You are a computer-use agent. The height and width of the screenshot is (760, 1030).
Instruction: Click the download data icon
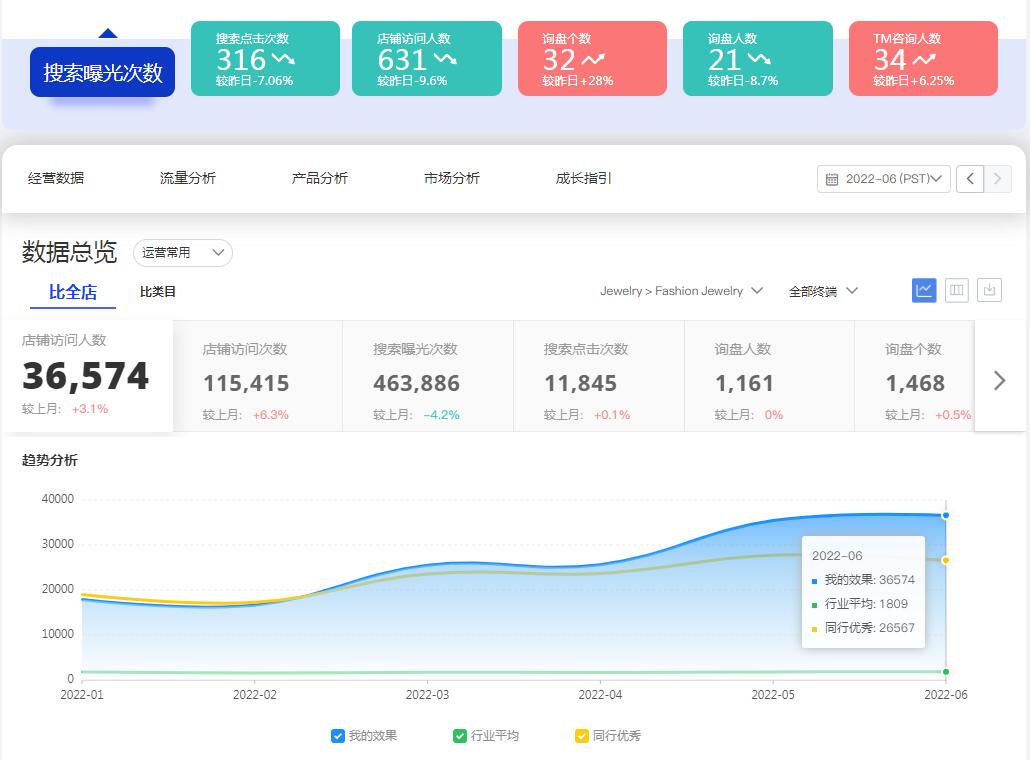[x=989, y=290]
